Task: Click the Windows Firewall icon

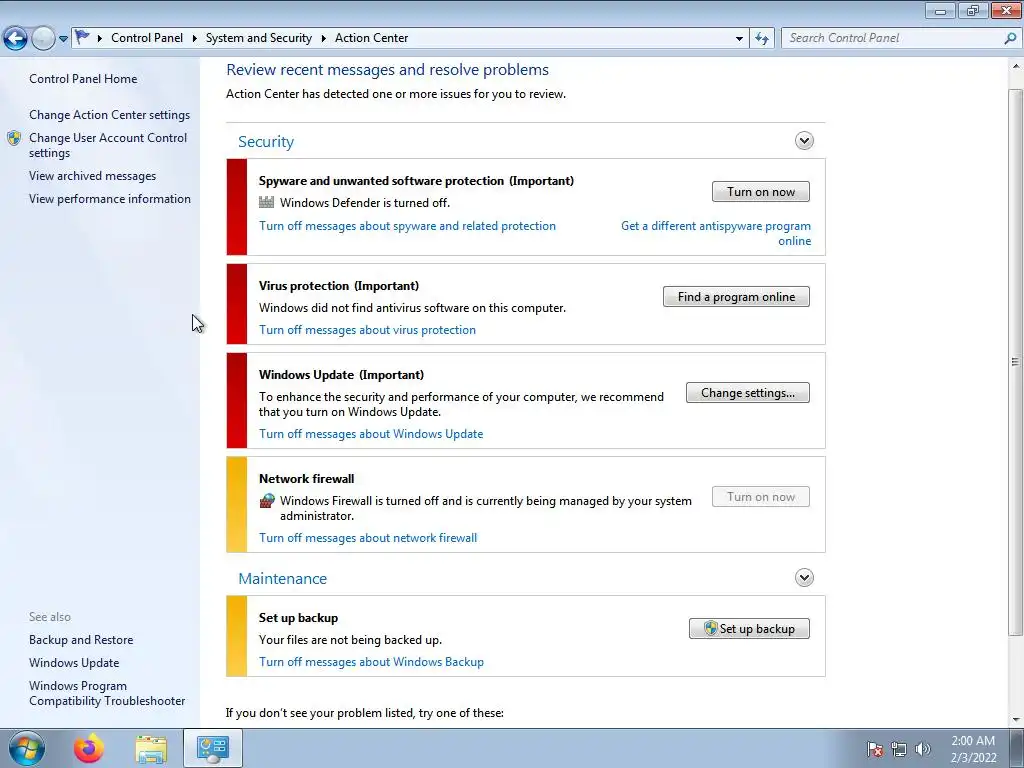Action: [x=266, y=501]
